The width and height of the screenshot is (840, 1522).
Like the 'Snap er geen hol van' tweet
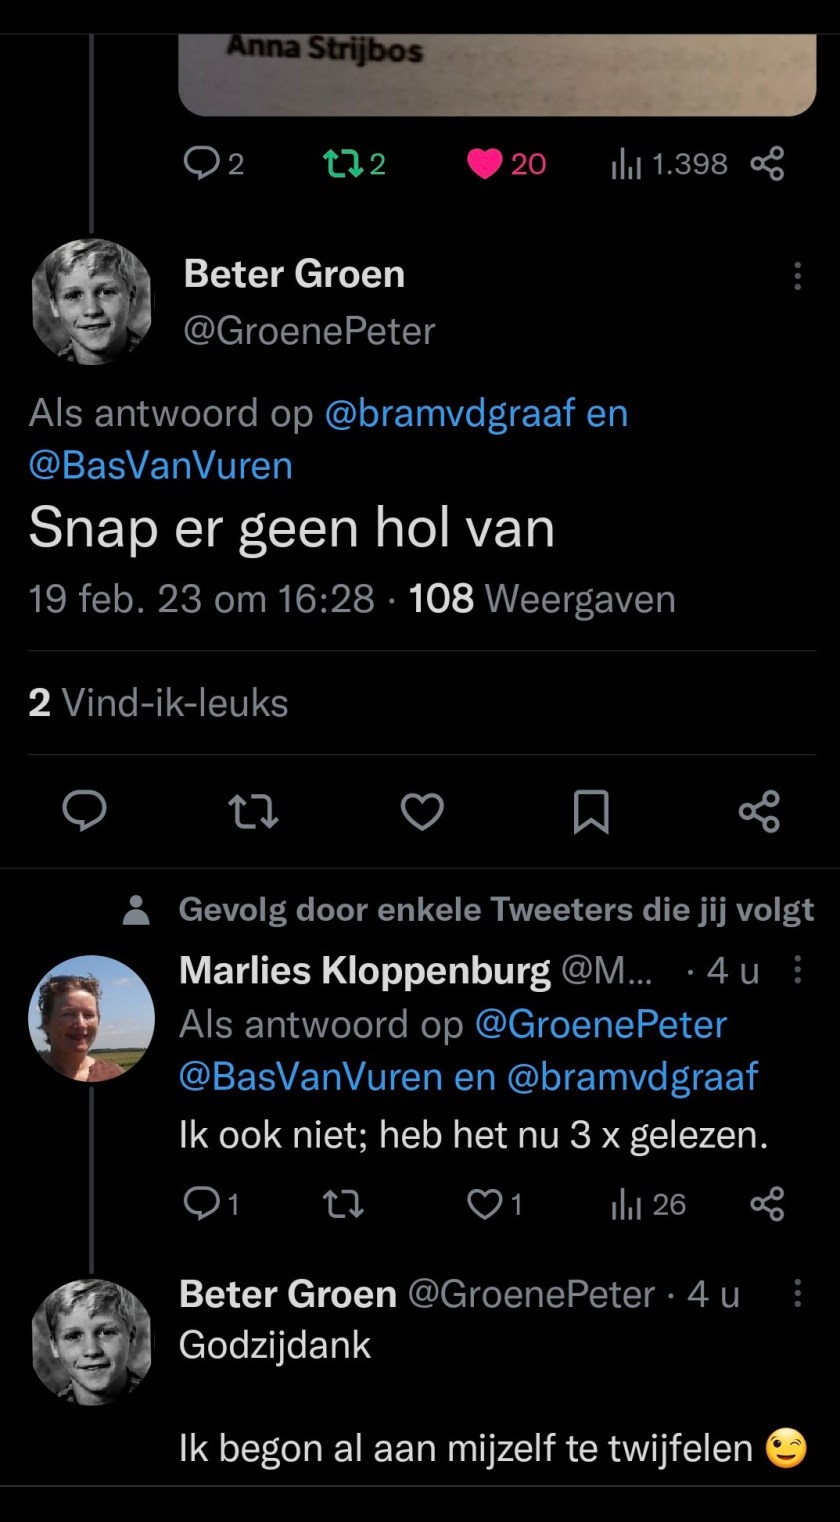pyautogui.click(x=422, y=810)
